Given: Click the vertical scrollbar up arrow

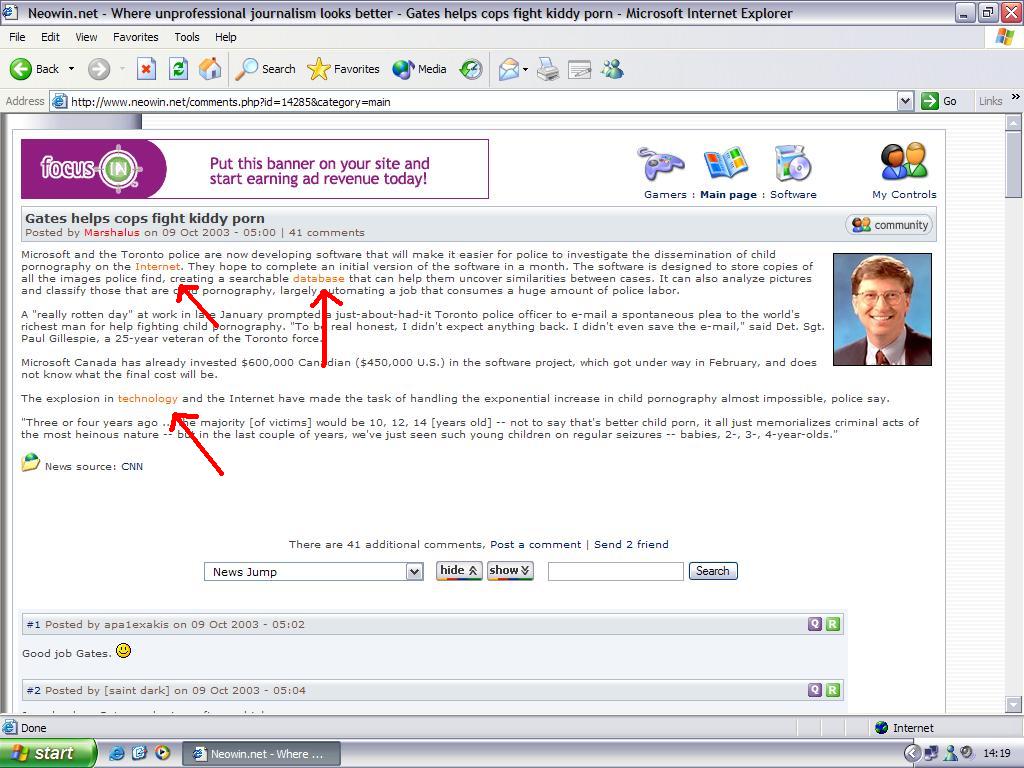Looking at the screenshot, I should click(x=1014, y=123).
